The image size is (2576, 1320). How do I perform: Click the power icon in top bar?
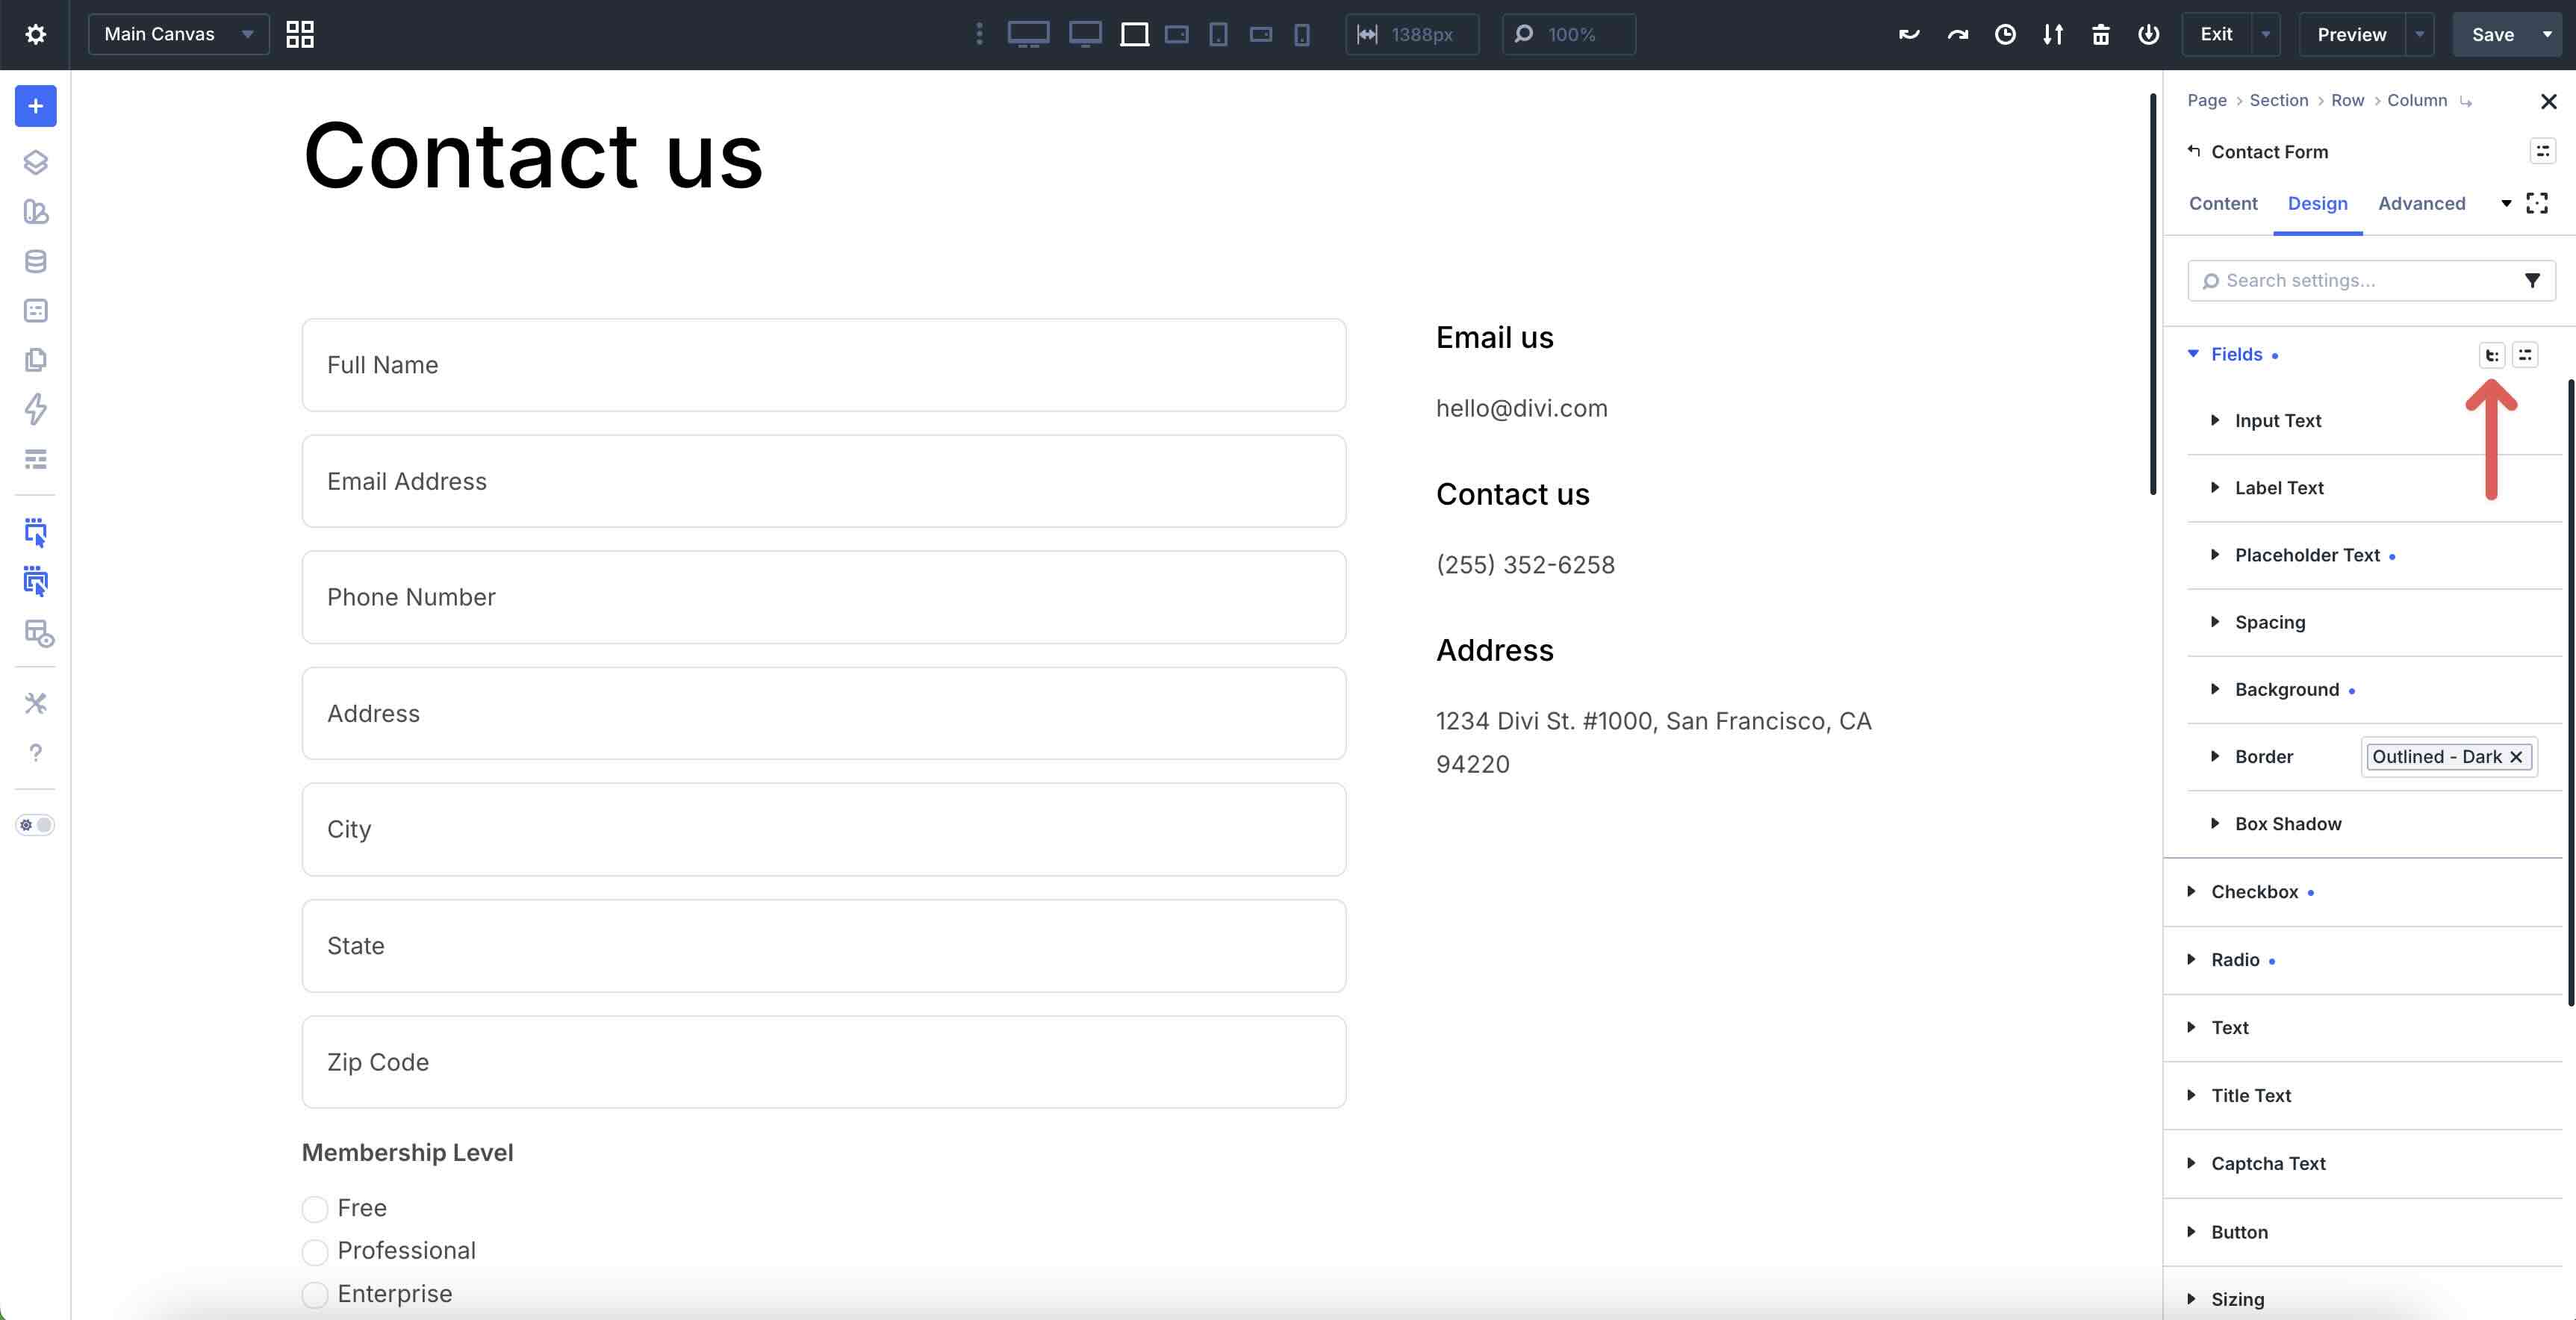pyautogui.click(x=2148, y=35)
